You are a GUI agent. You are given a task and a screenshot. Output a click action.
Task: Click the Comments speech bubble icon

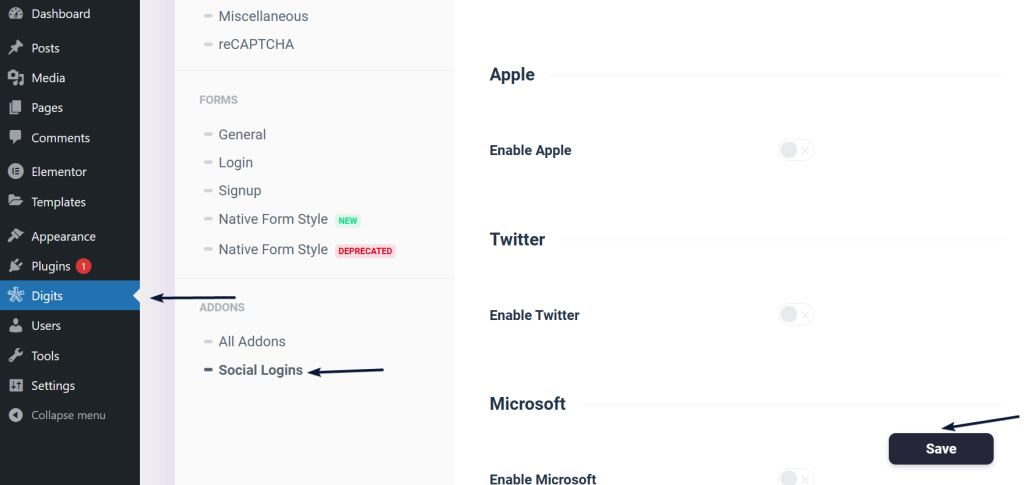pyautogui.click(x=16, y=138)
